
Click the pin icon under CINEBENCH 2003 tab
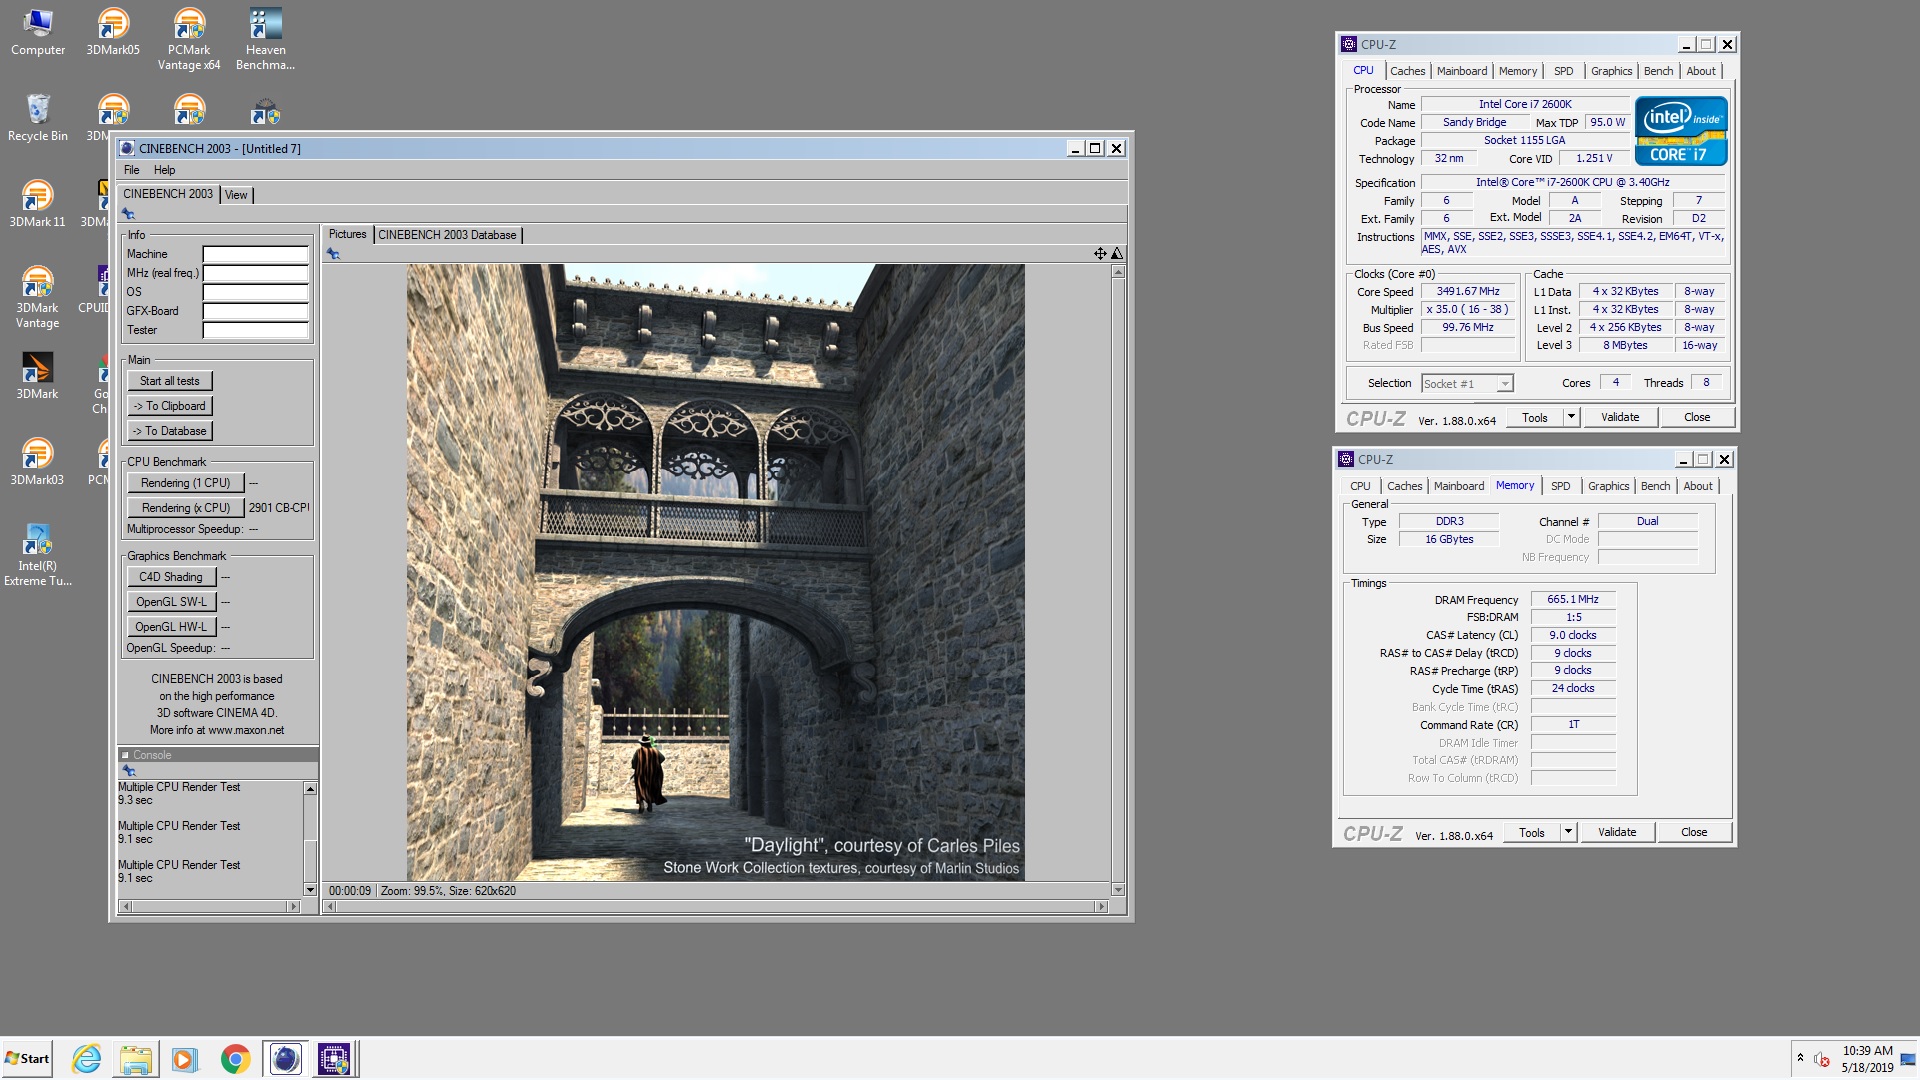click(x=128, y=214)
